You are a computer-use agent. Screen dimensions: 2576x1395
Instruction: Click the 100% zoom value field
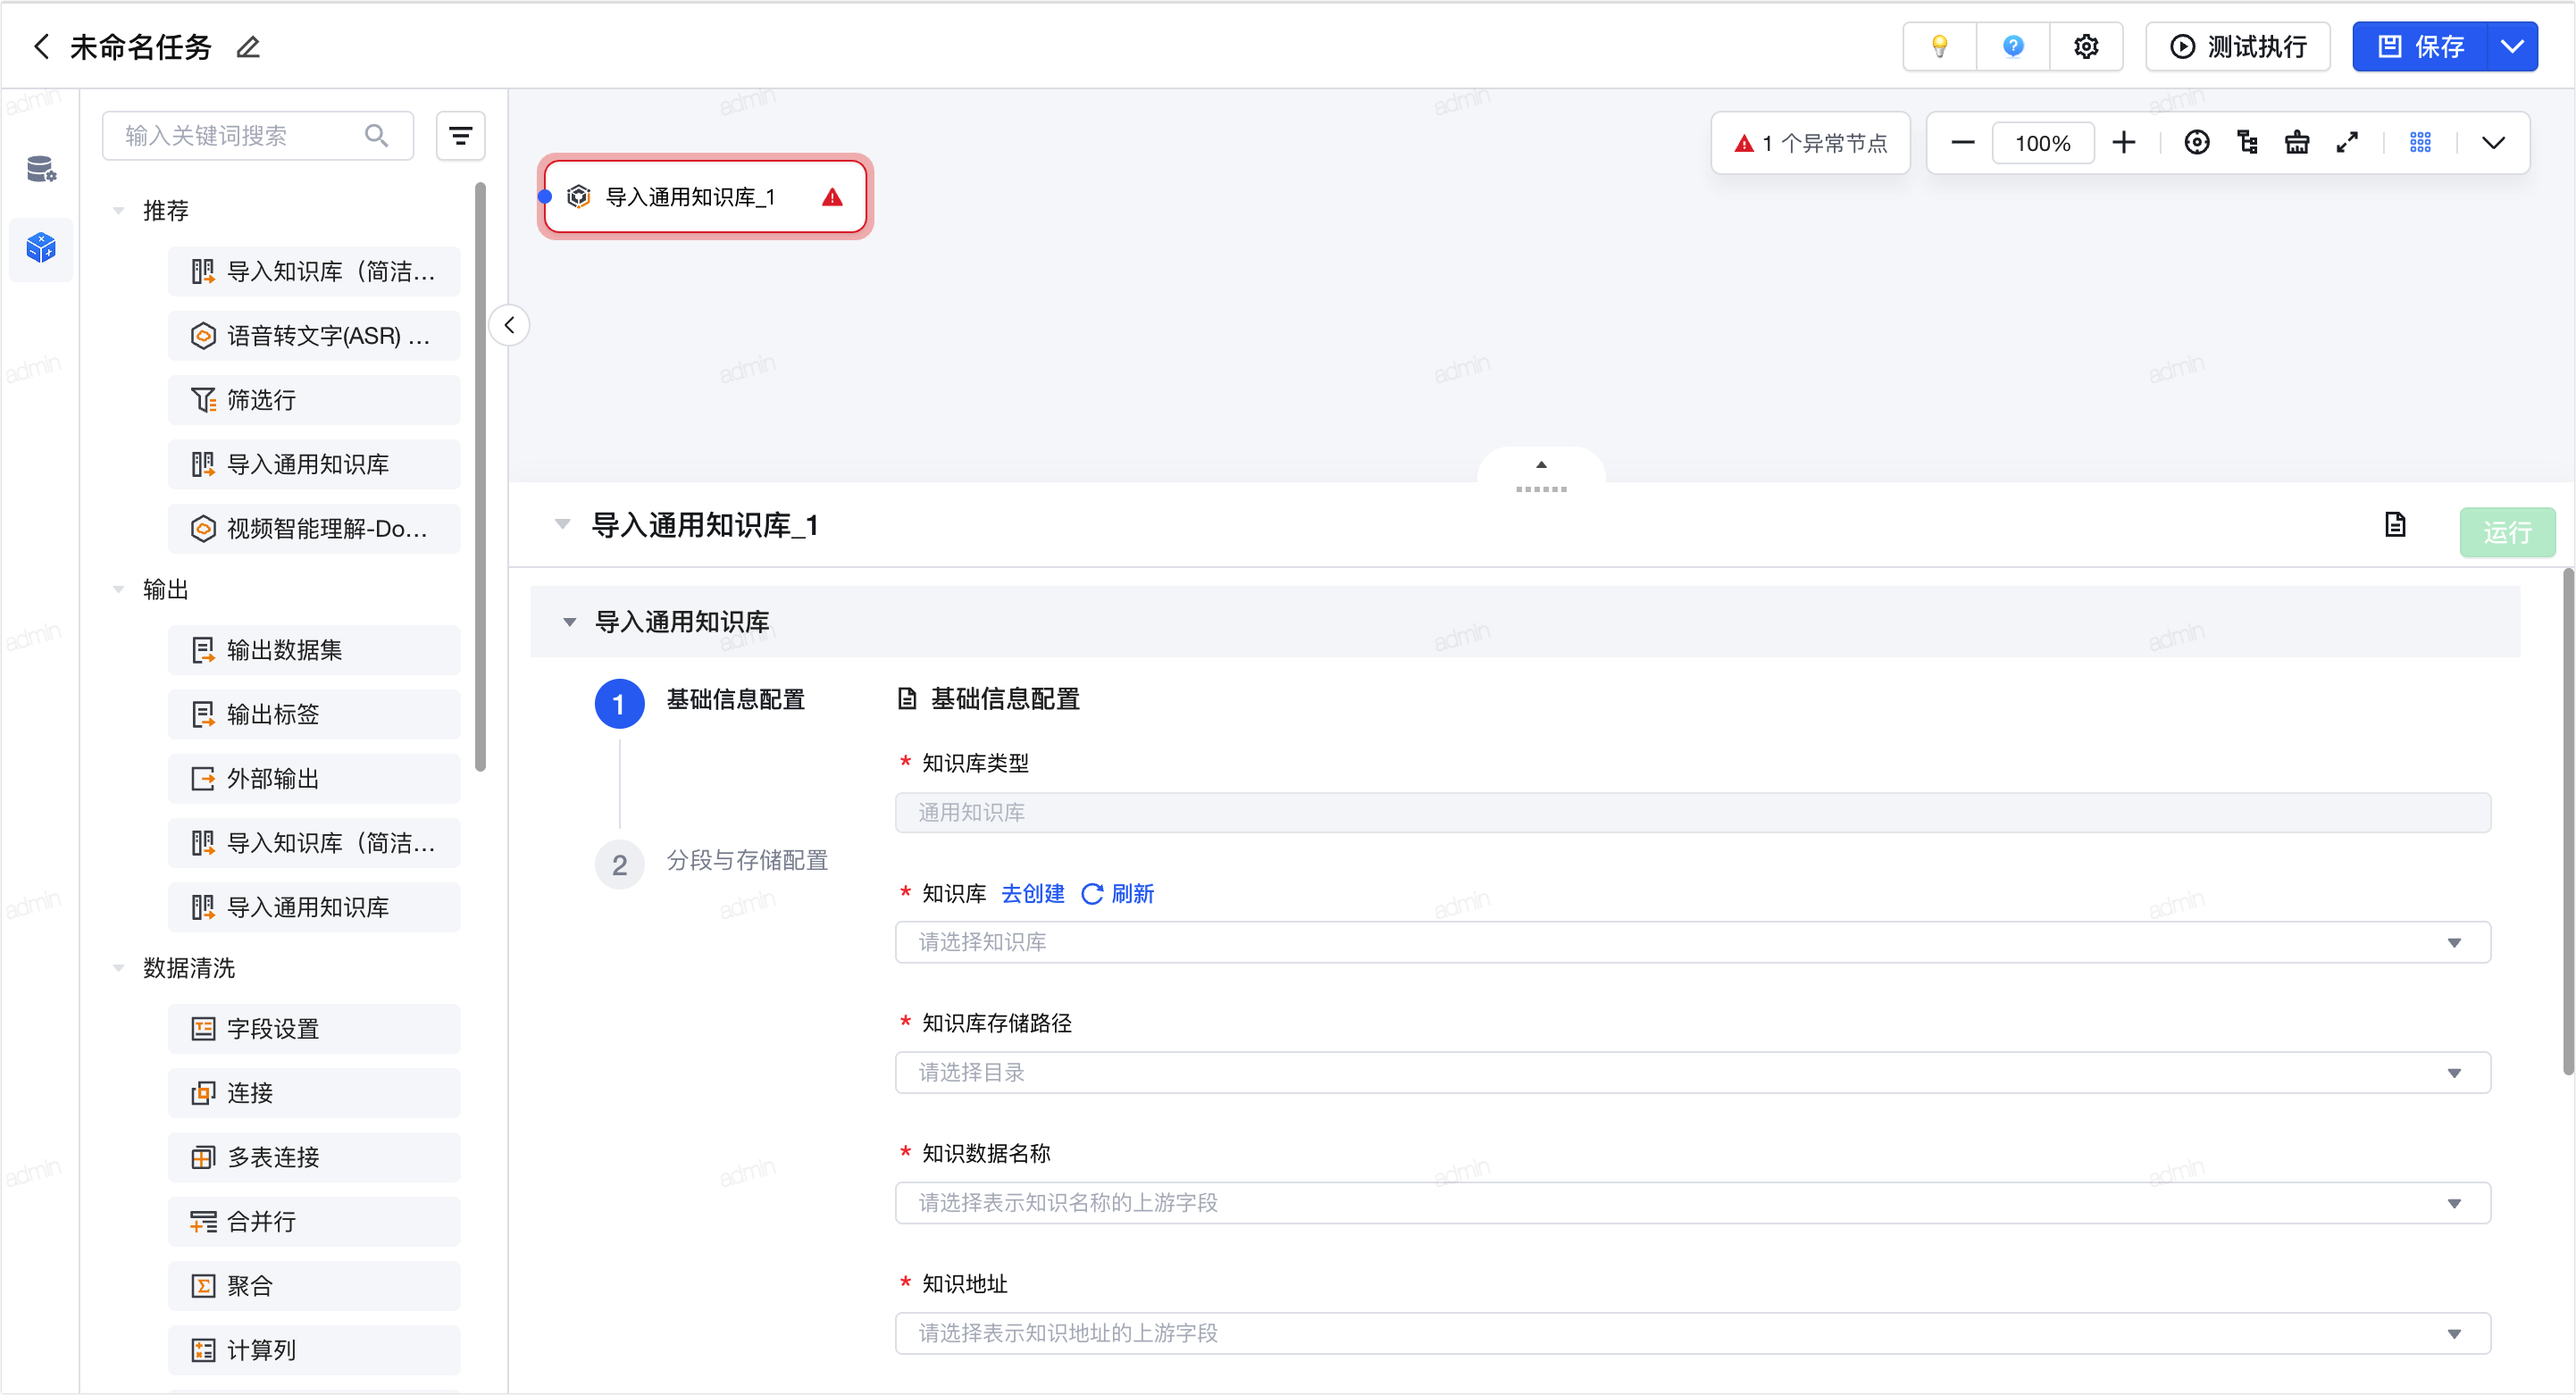pos(2042,142)
